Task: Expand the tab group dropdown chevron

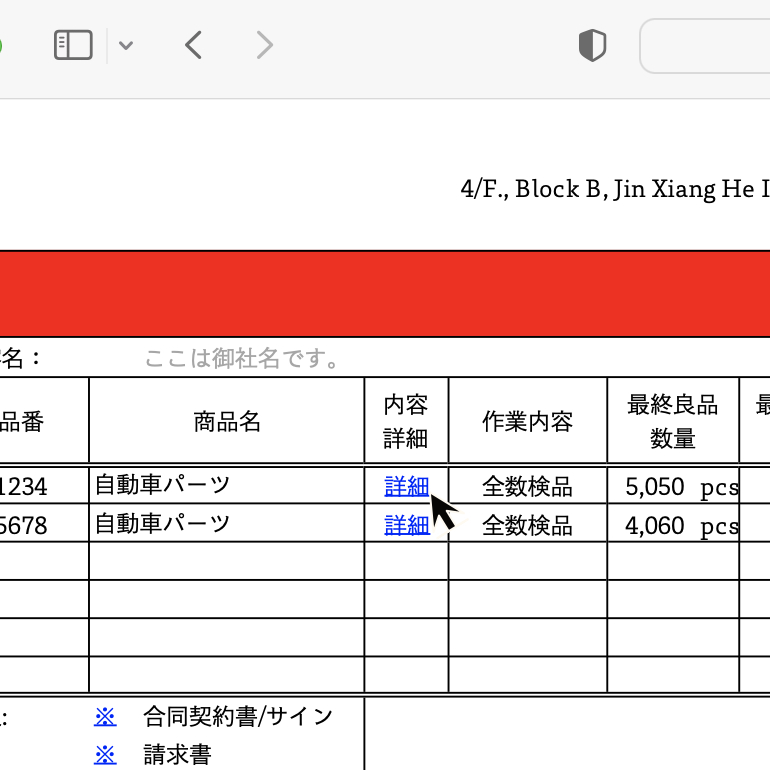Action: (x=126, y=45)
